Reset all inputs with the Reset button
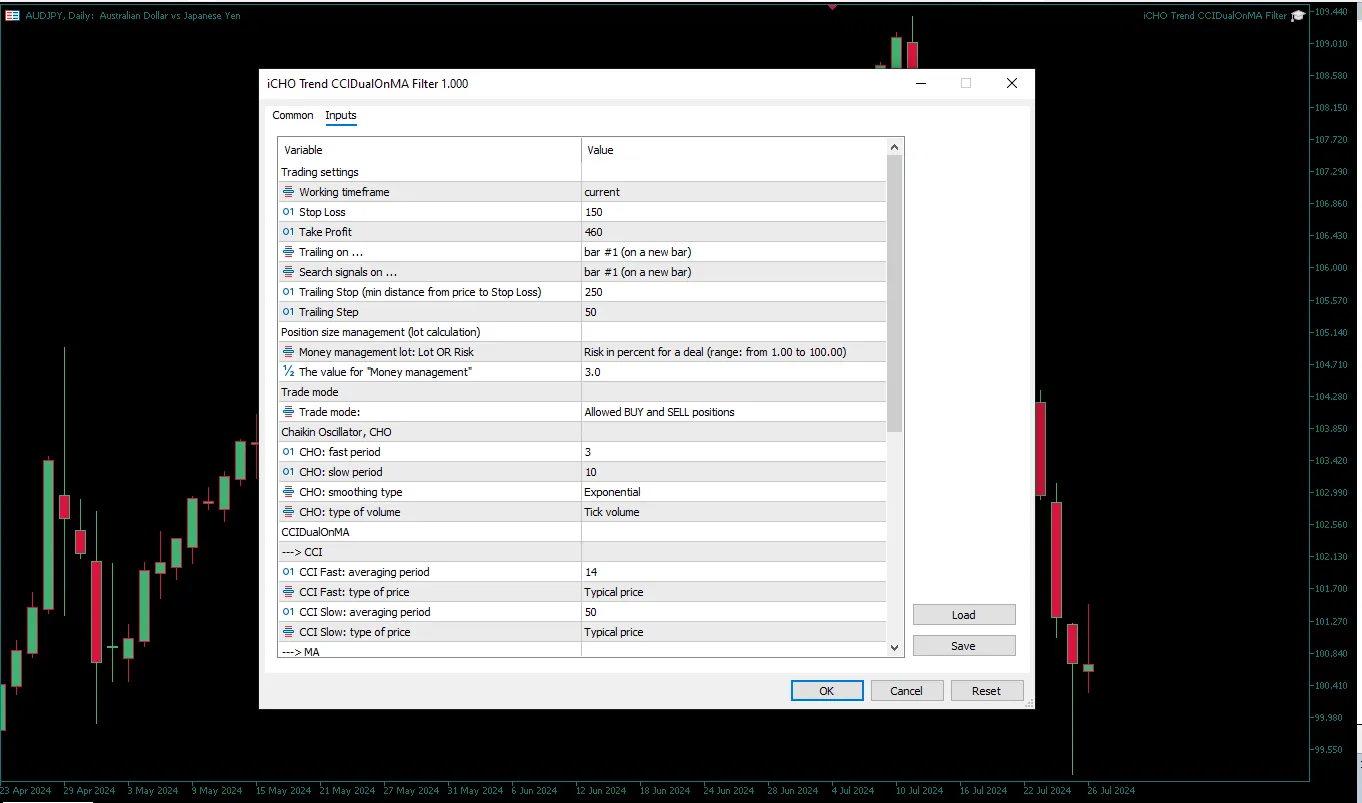The height and width of the screenshot is (803, 1362). 985,691
